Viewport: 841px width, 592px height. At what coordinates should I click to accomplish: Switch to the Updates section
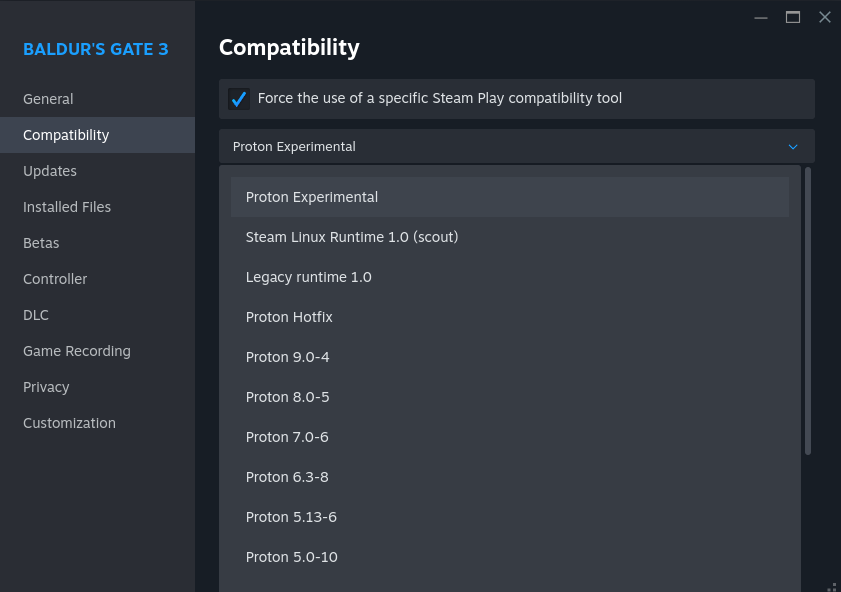[50, 171]
